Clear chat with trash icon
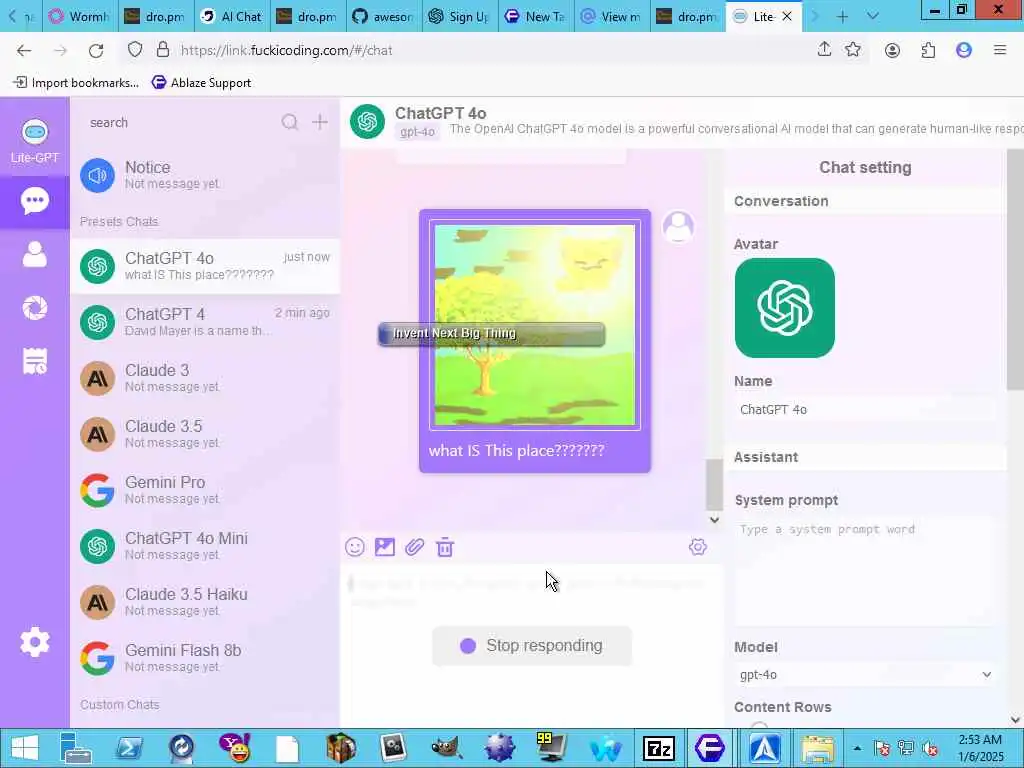This screenshot has width=1024, height=768. pyautogui.click(x=445, y=547)
